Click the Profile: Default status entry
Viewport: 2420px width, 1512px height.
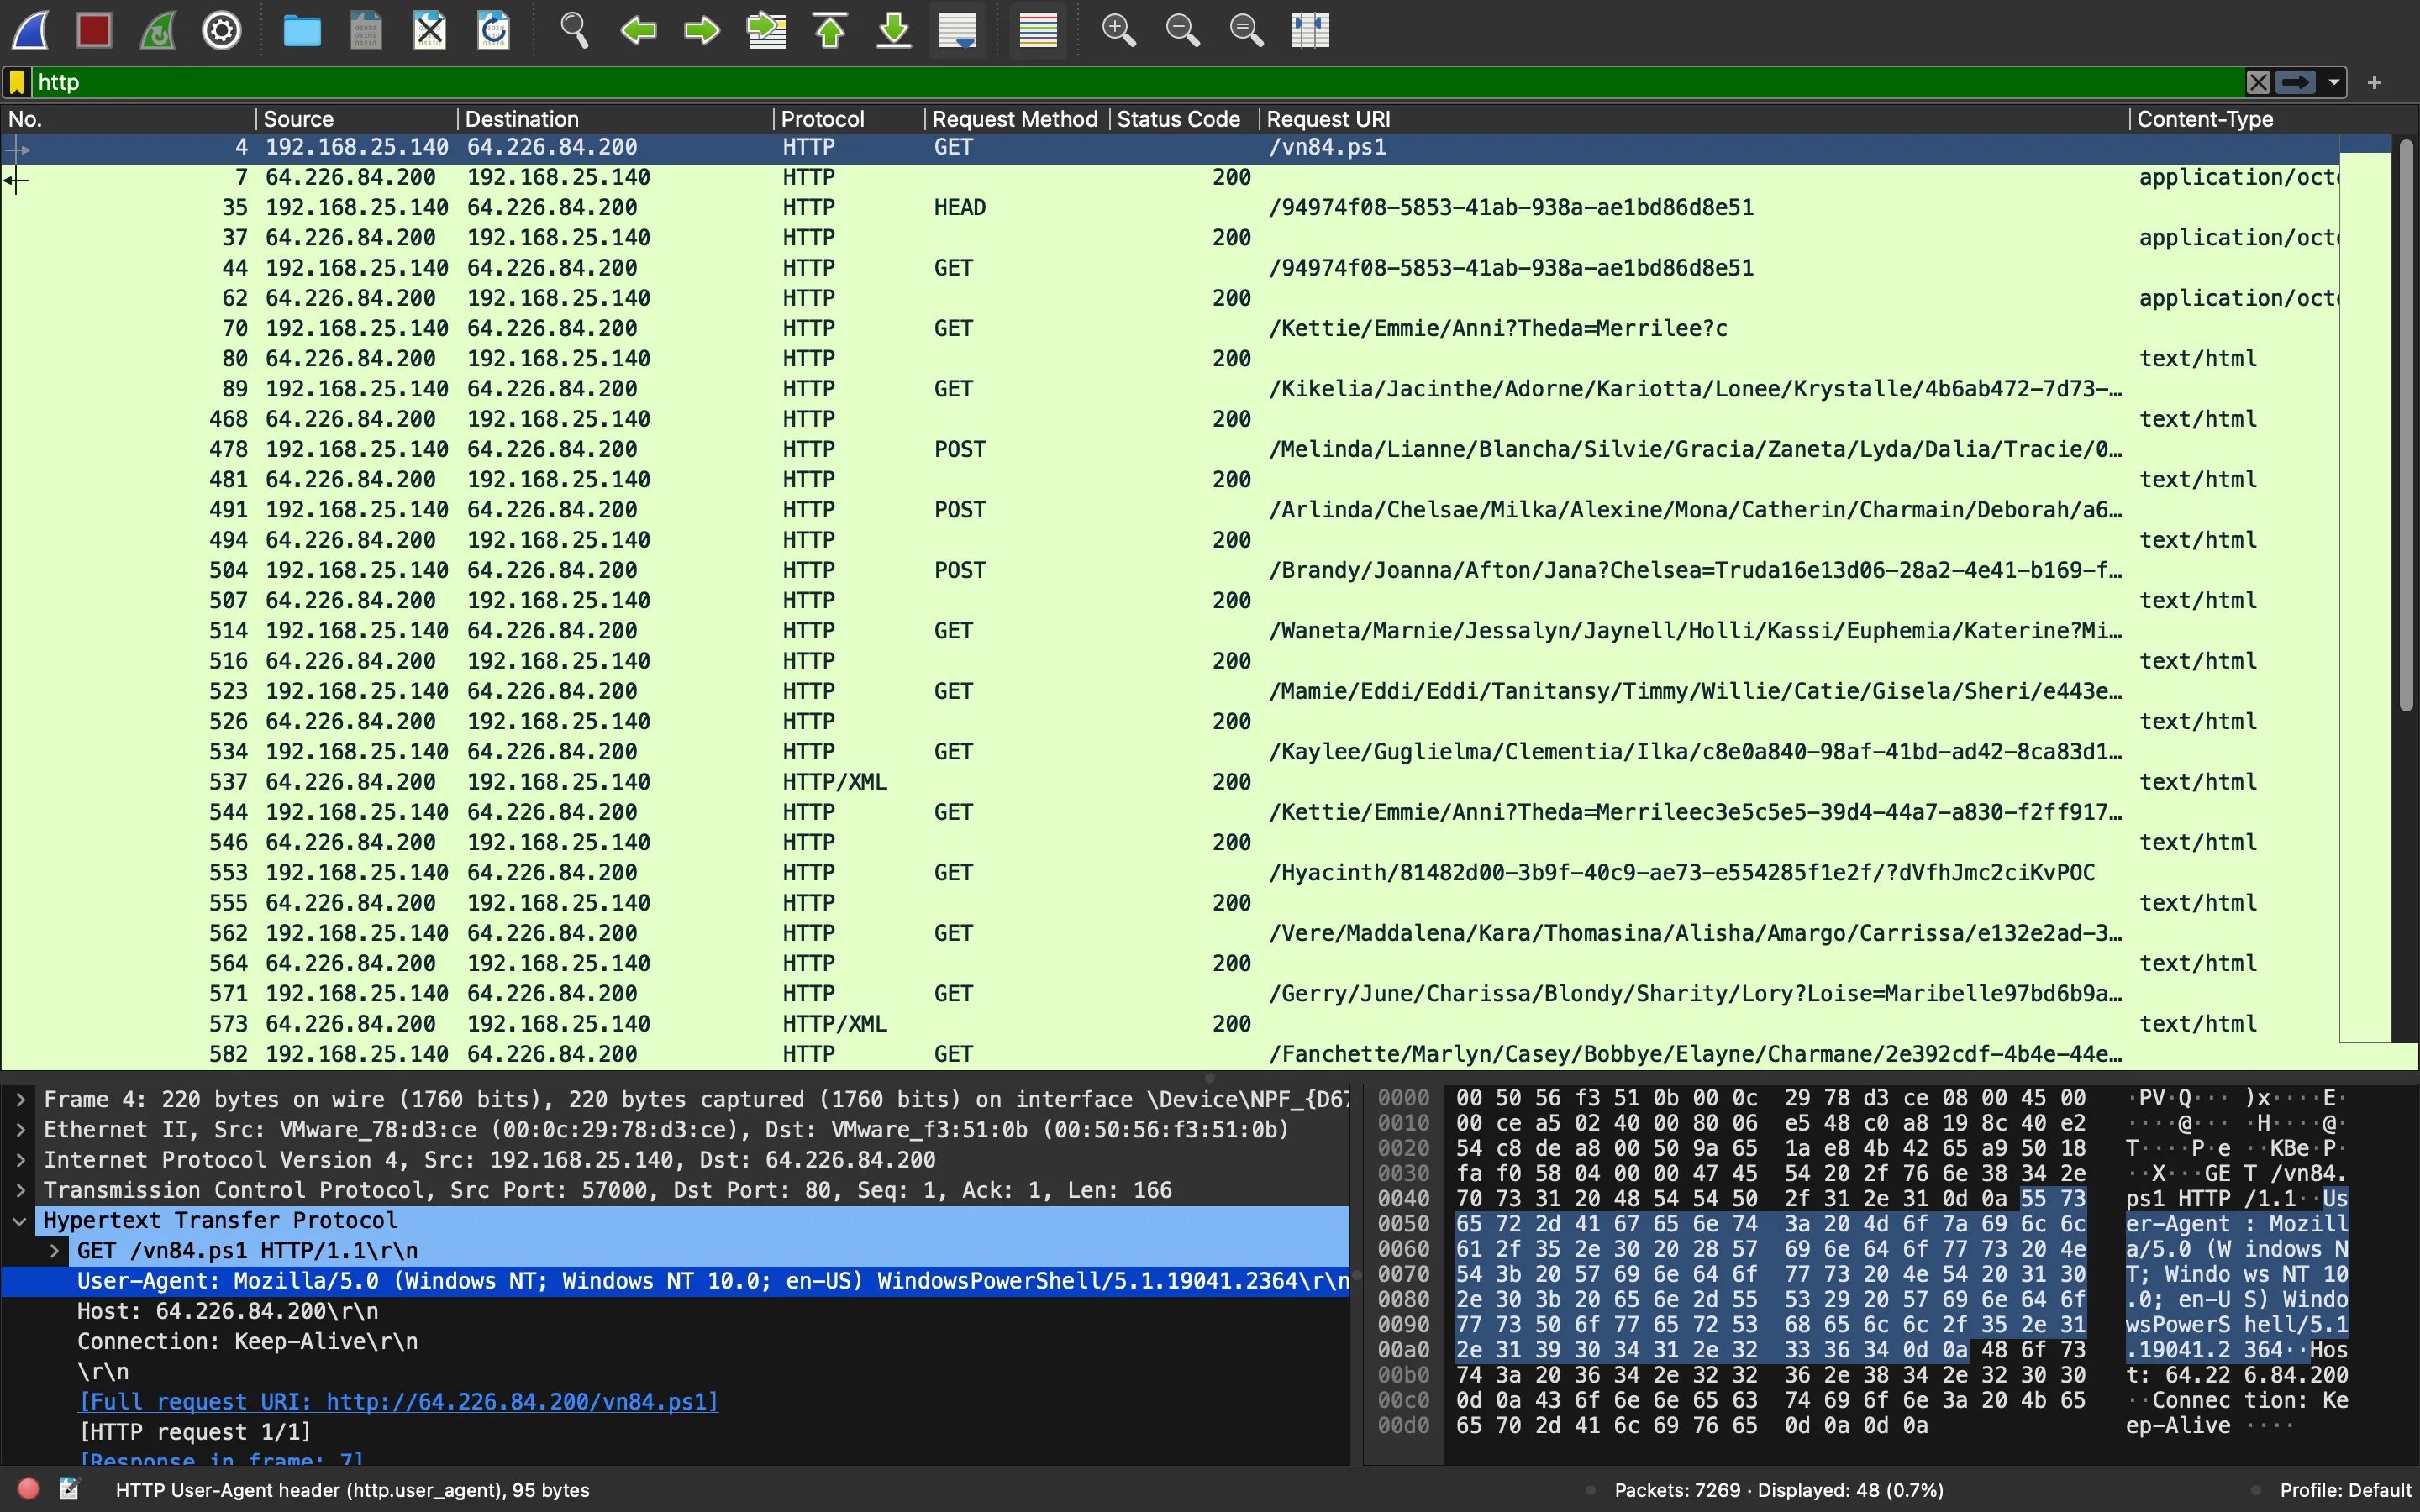pyautogui.click(x=2345, y=1490)
